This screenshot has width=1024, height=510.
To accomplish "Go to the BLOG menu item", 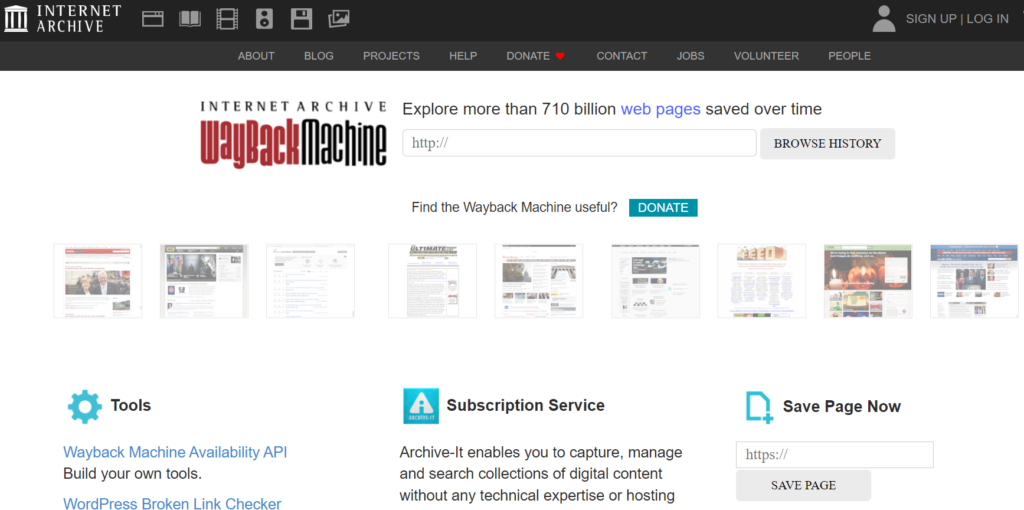I will [319, 56].
